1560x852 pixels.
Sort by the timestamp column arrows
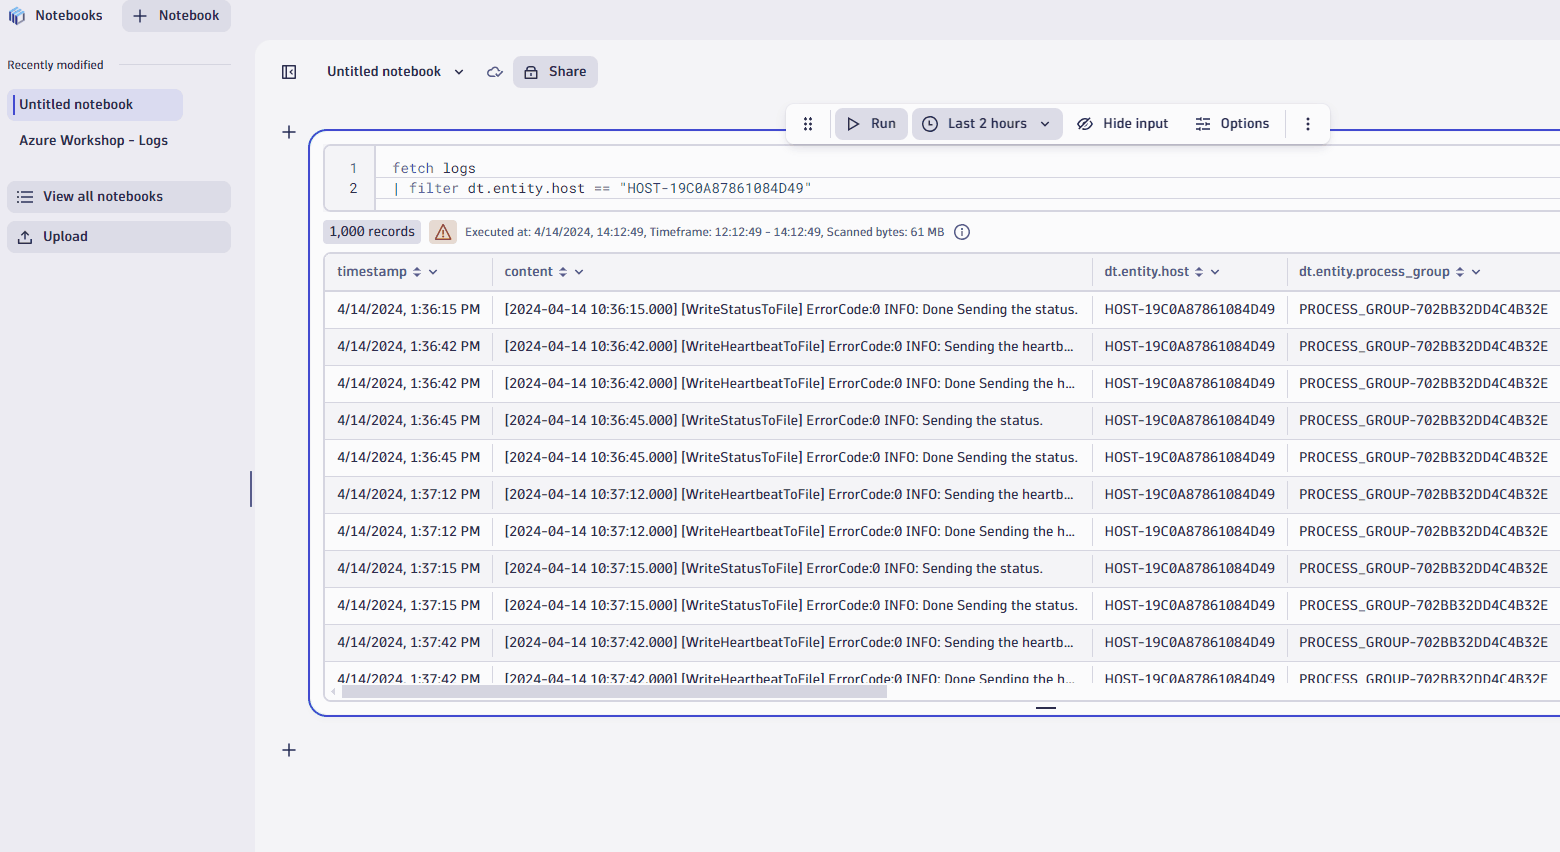(x=417, y=272)
